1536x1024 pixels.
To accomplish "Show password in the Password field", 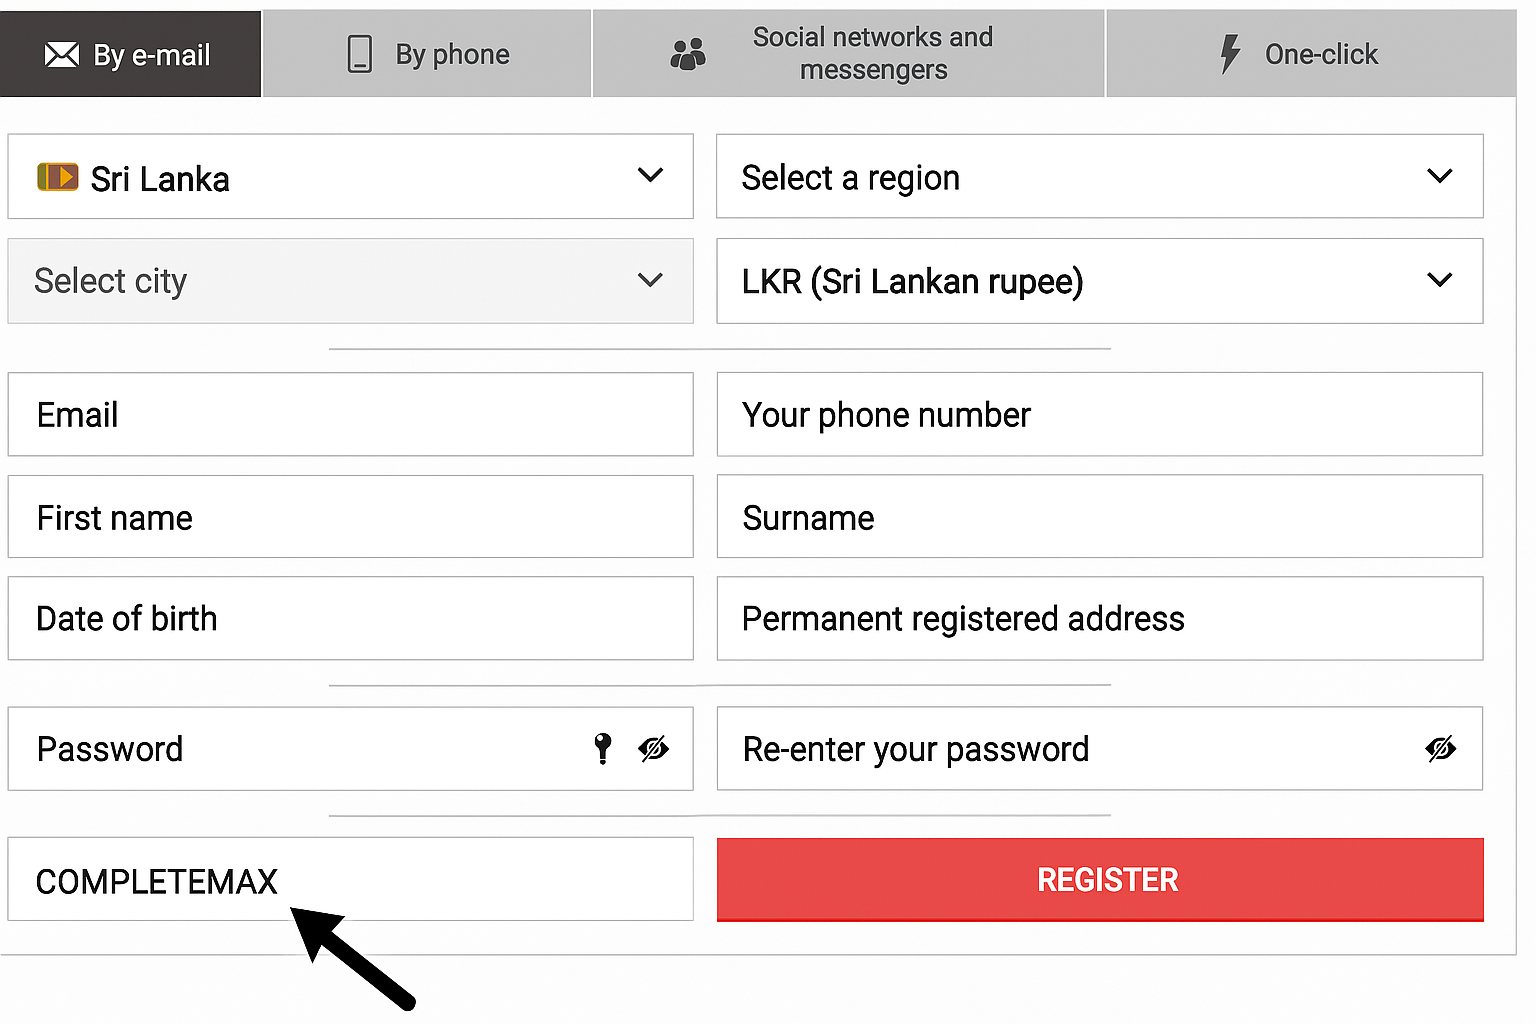I will pyautogui.click(x=654, y=748).
